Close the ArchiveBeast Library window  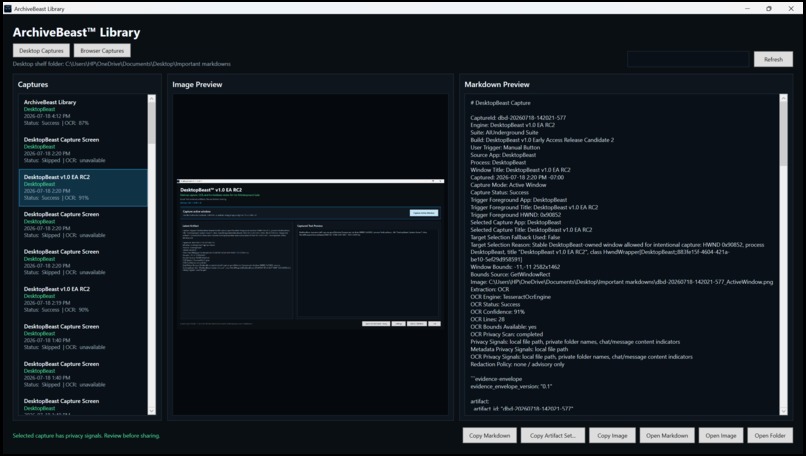[x=791, y=9]
